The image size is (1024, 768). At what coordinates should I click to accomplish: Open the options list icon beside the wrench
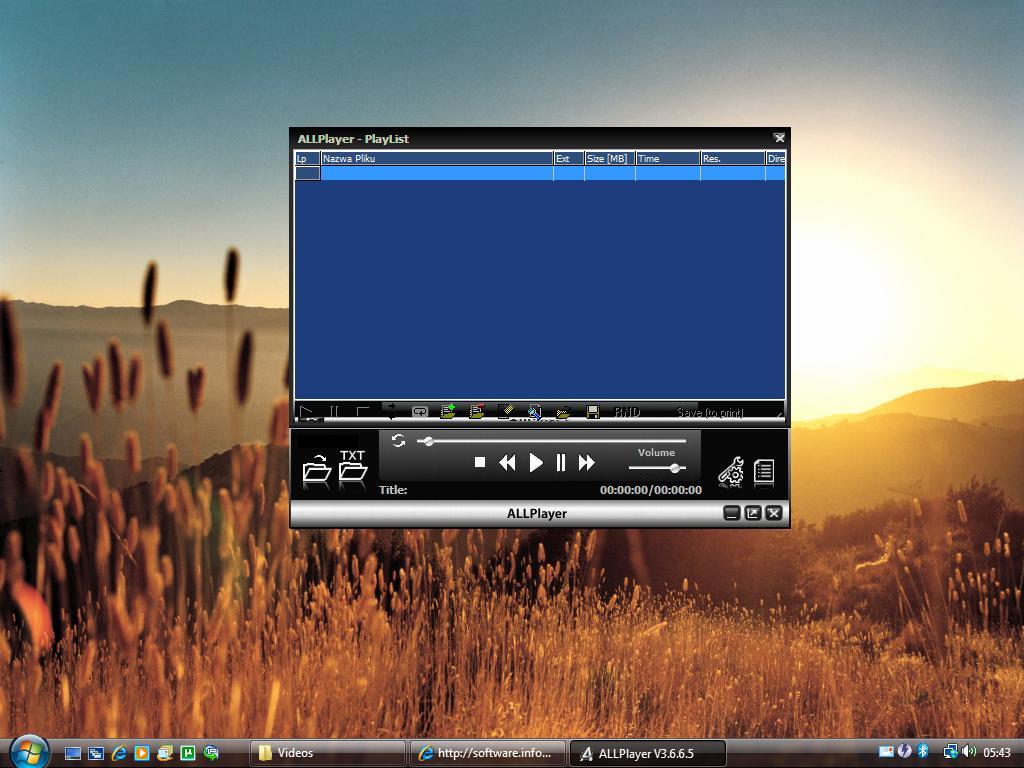tap(763, 470)
